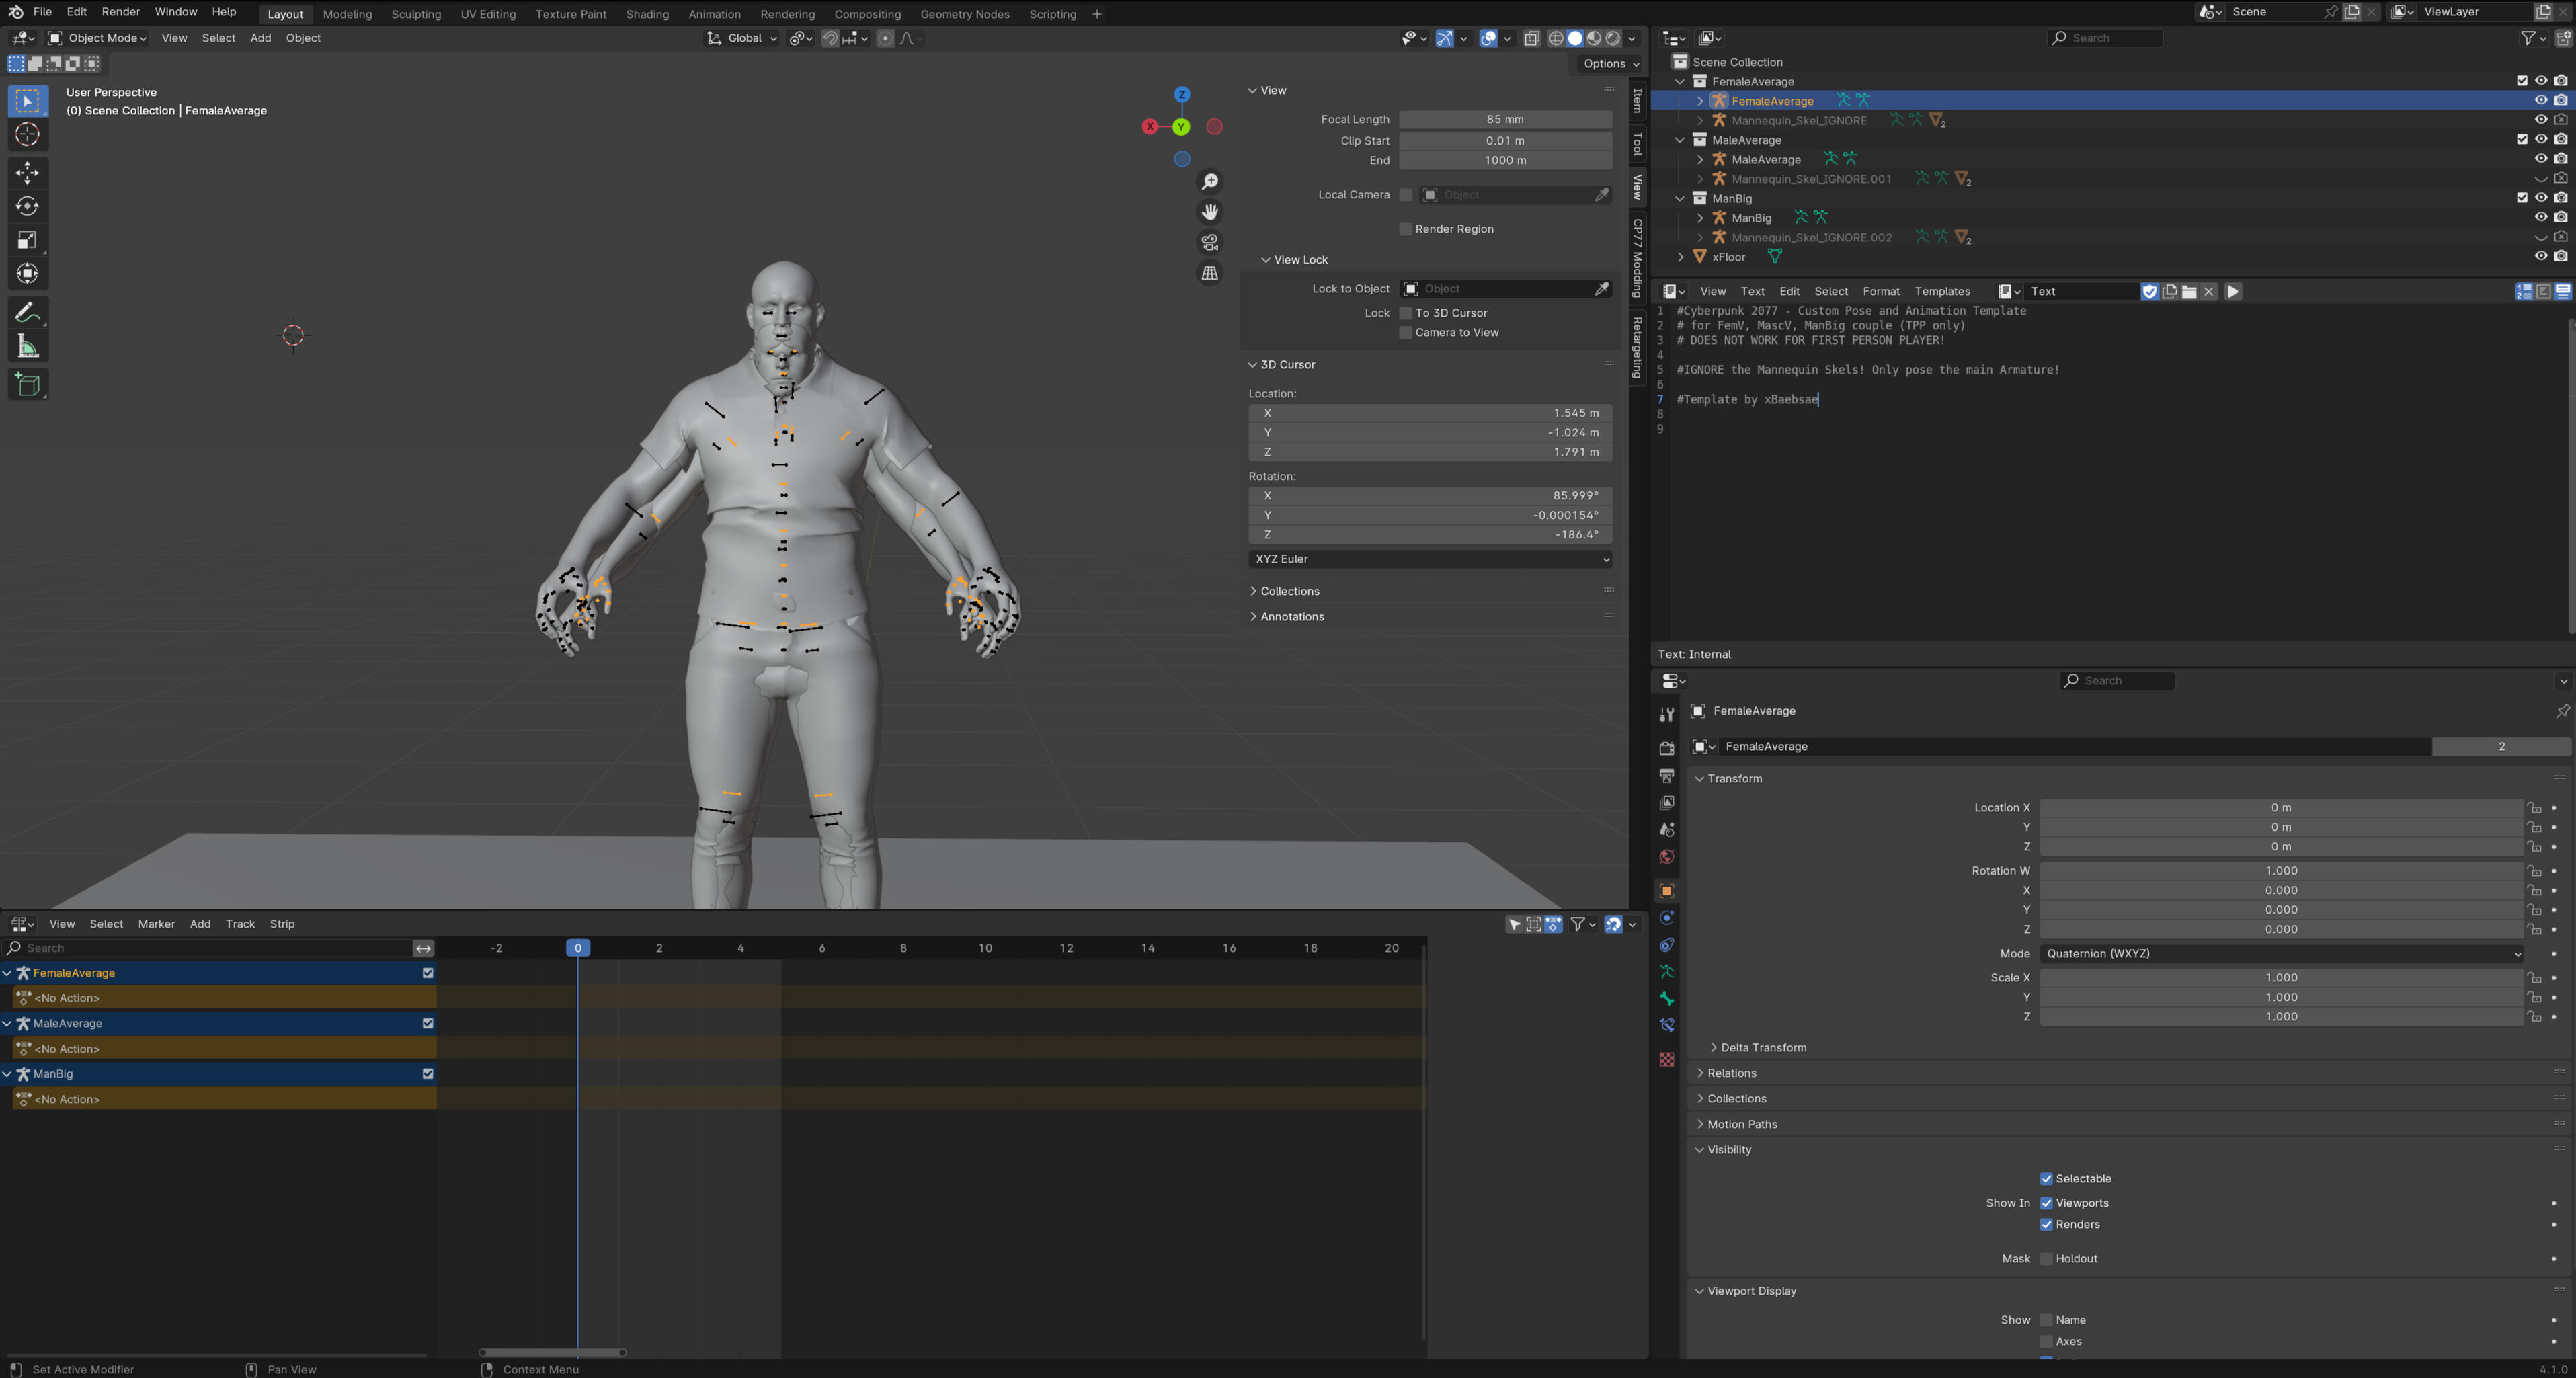Open the Templates menu in text editor
Image resolution: width=2576 pixels, height=1378 pixels.
click(1941, 291)
